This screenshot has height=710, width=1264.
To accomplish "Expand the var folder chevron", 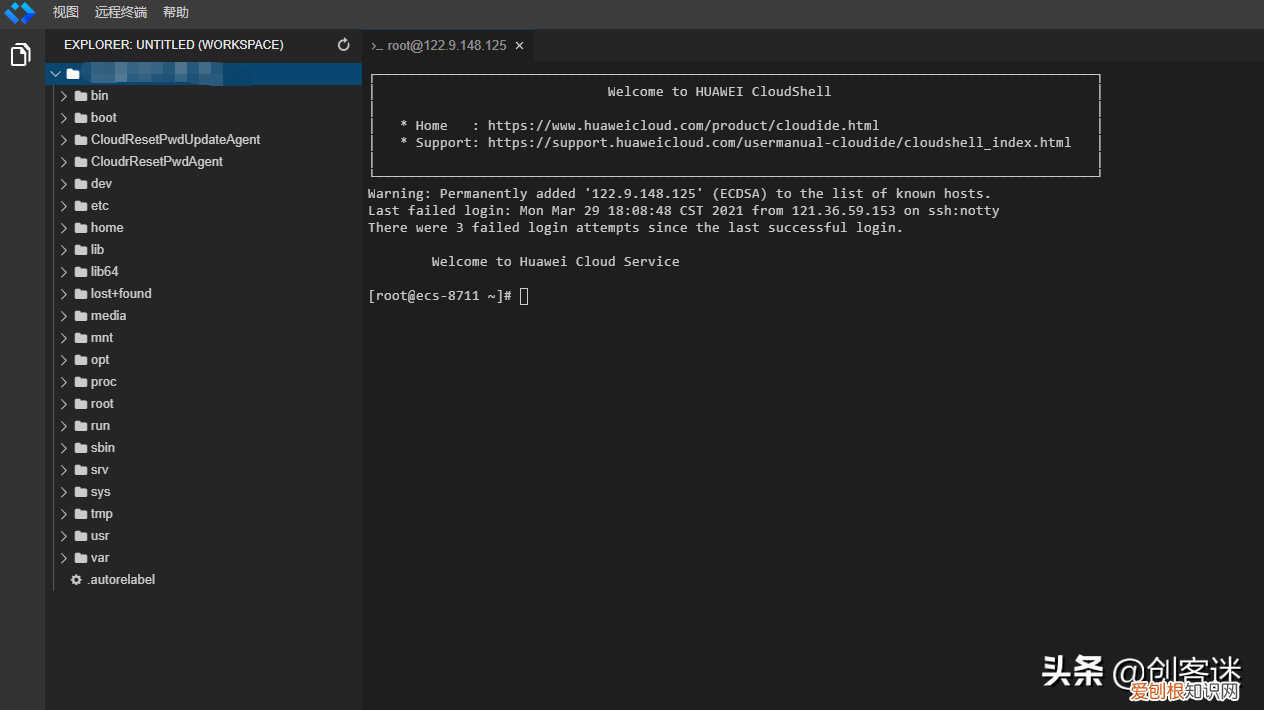I will point(64,558).
